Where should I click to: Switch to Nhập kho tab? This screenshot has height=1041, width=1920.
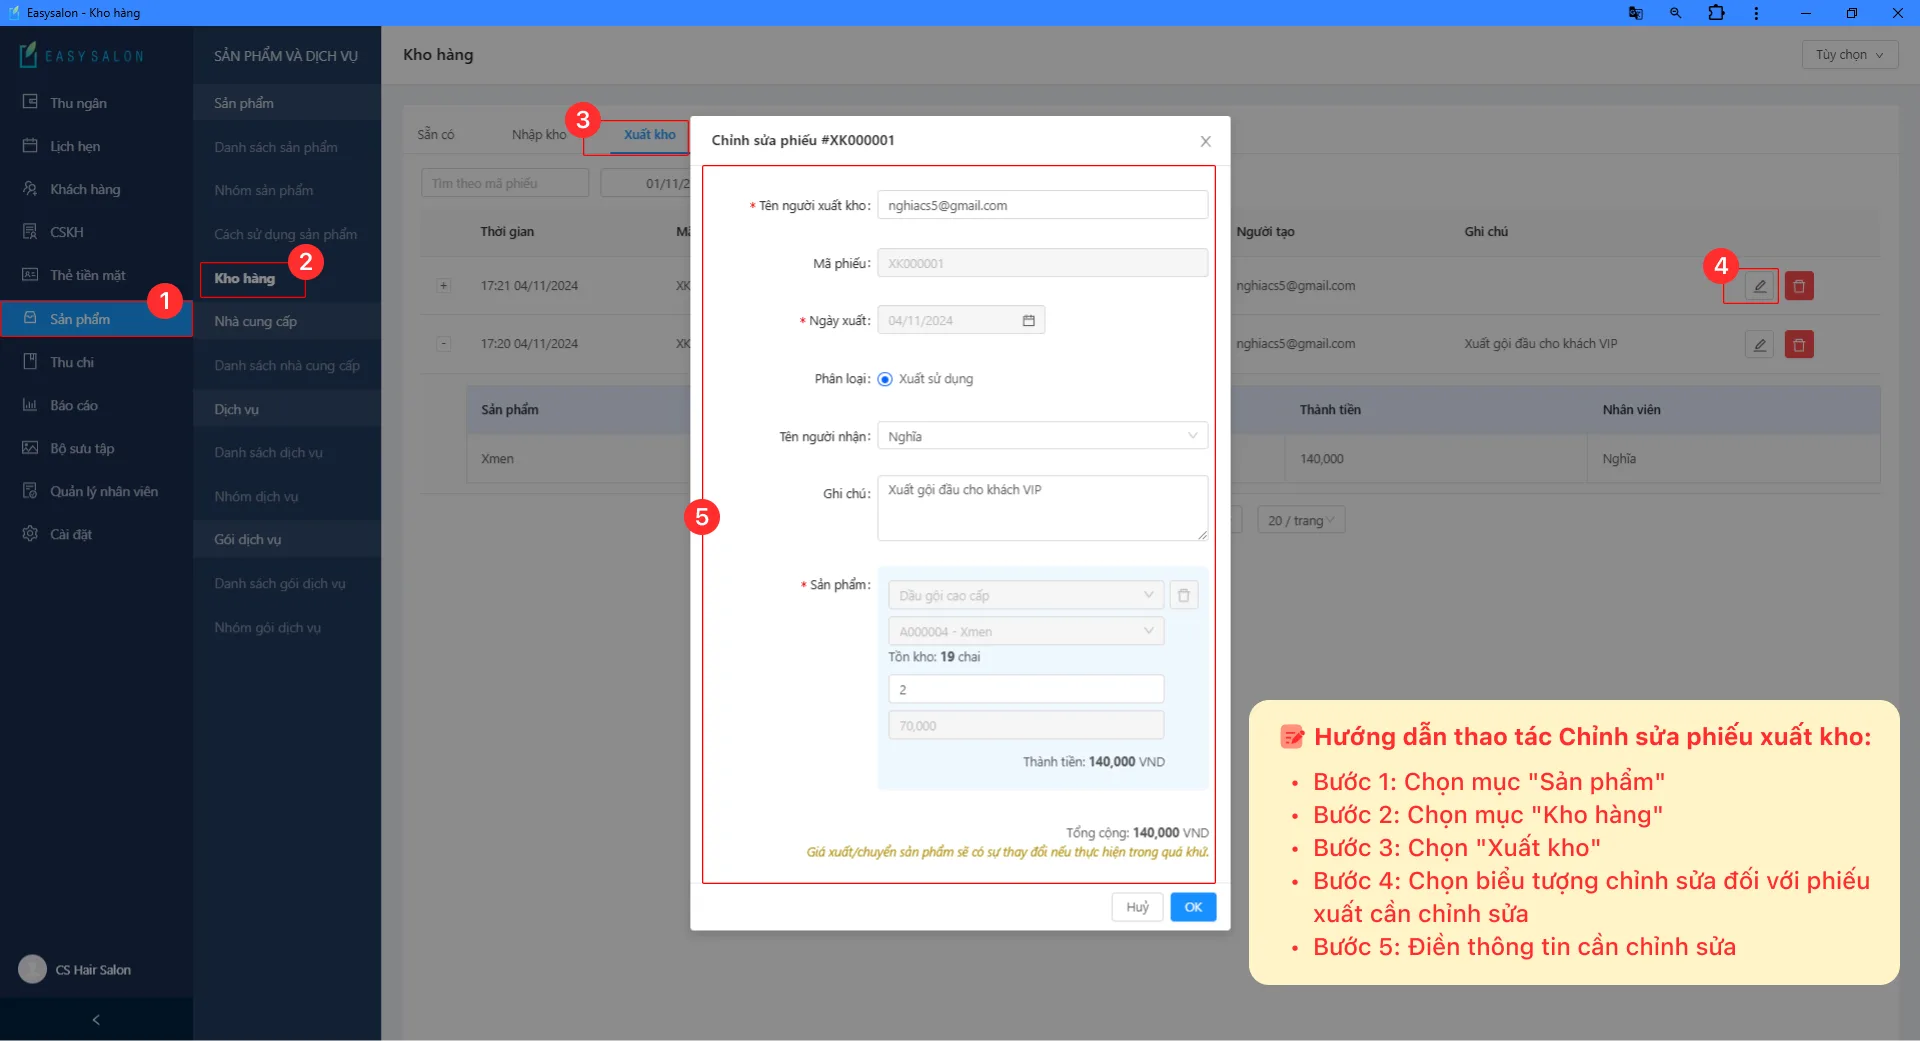[x=539, y=134]
